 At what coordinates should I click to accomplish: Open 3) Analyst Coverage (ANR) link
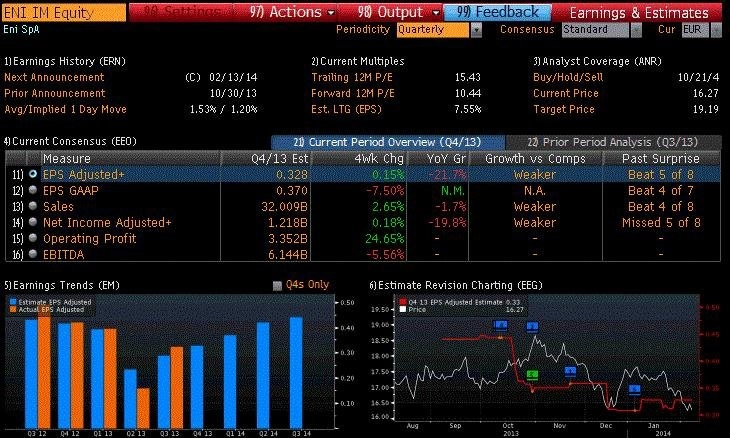tap(597, 61)
